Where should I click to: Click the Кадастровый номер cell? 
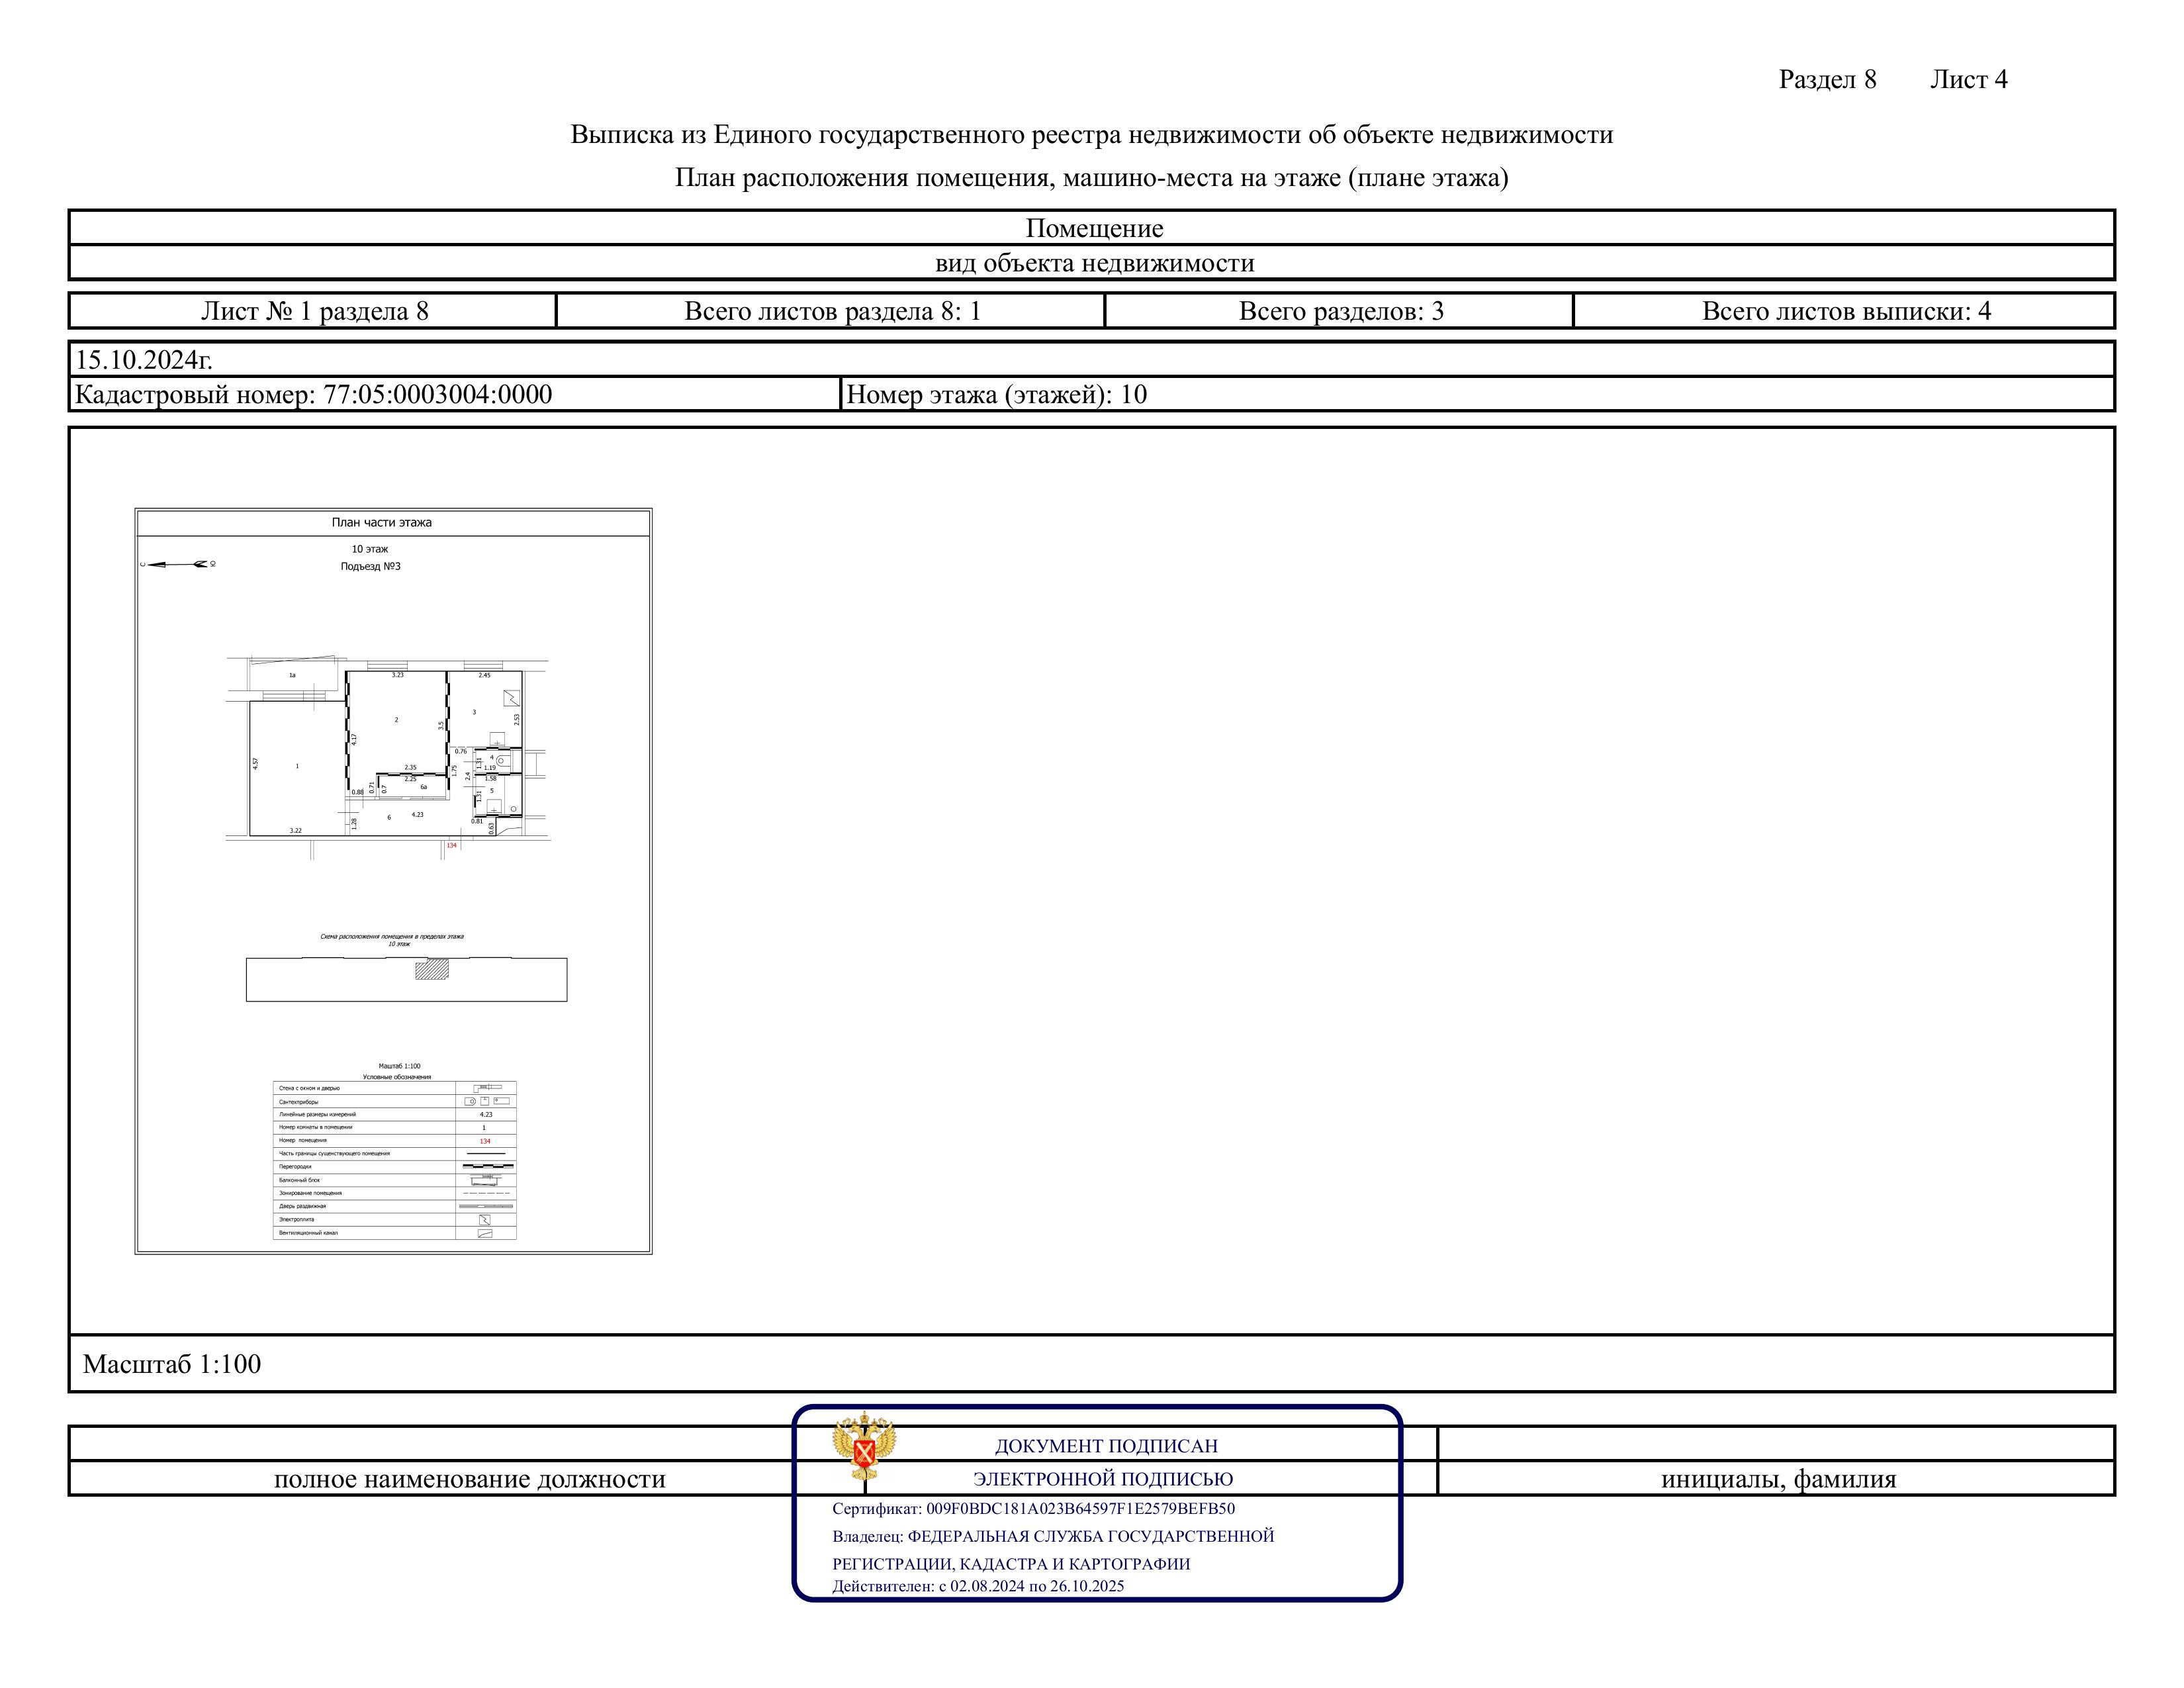(x=313, y=394)
